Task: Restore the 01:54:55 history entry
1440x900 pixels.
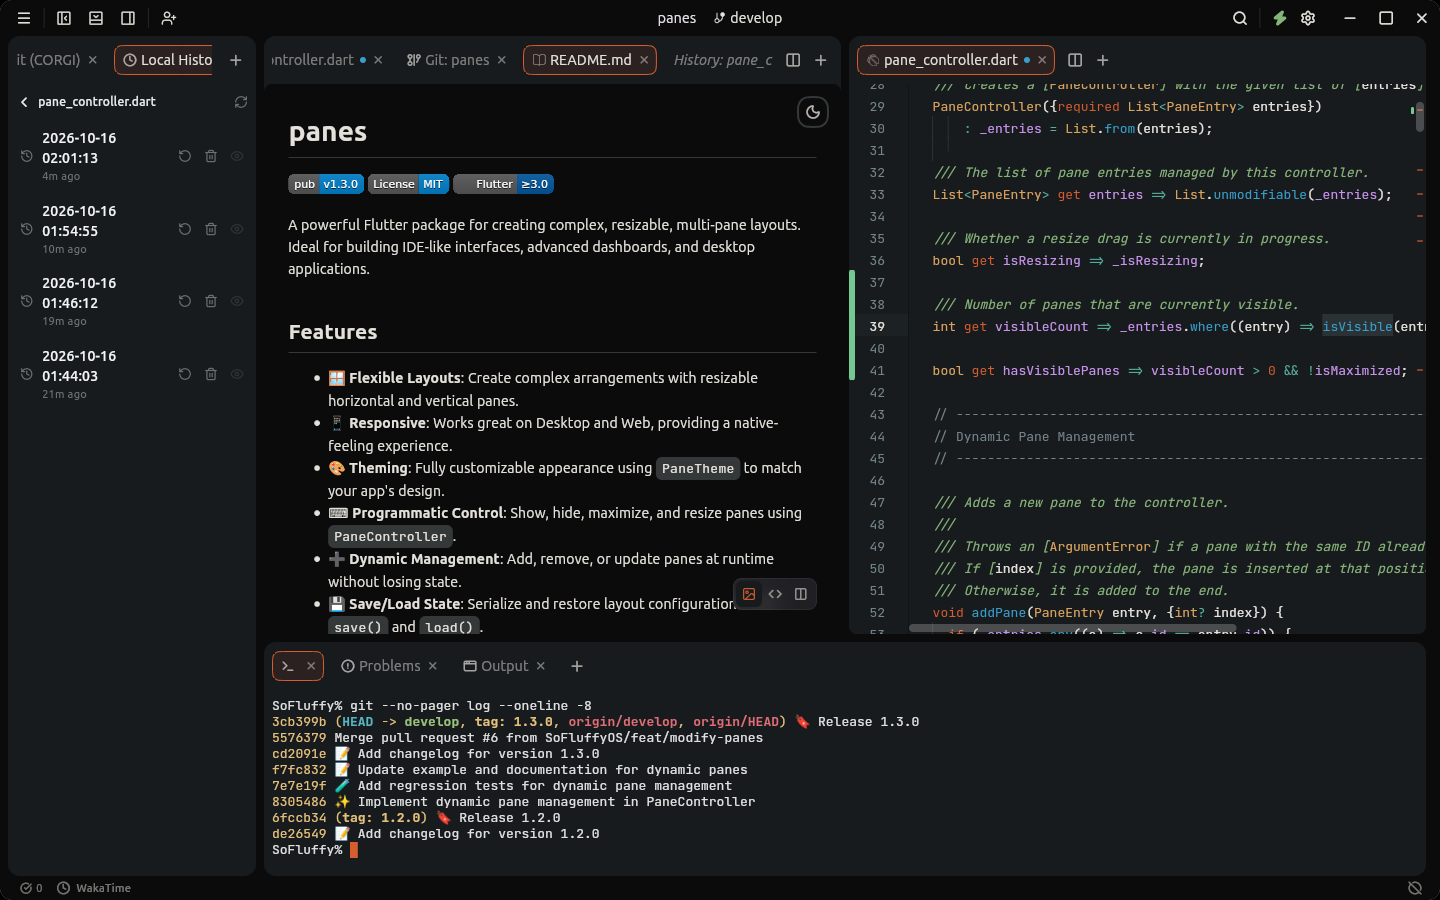Action: pos(185,229)
